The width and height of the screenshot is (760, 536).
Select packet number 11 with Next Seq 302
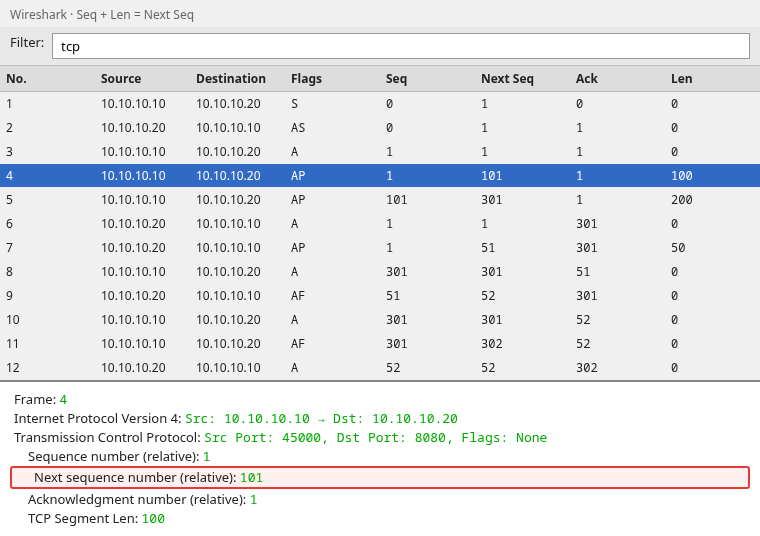click(380, 344)
